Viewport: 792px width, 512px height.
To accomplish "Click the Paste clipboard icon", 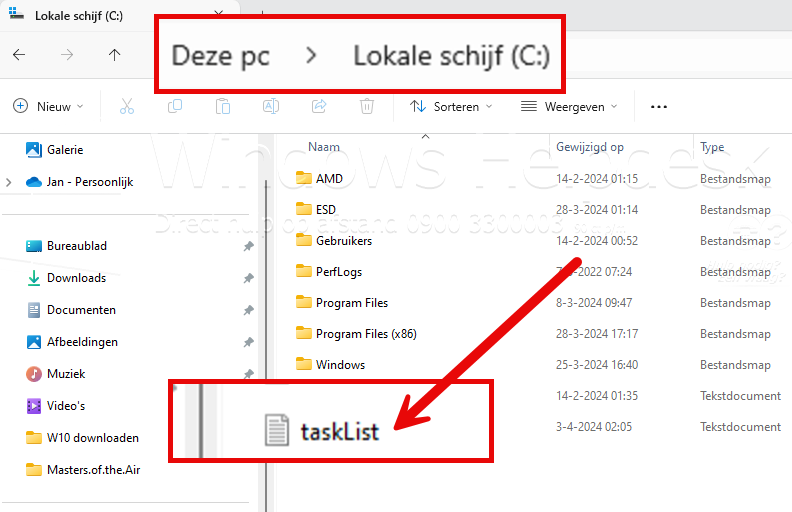I will tap(223, 107).
